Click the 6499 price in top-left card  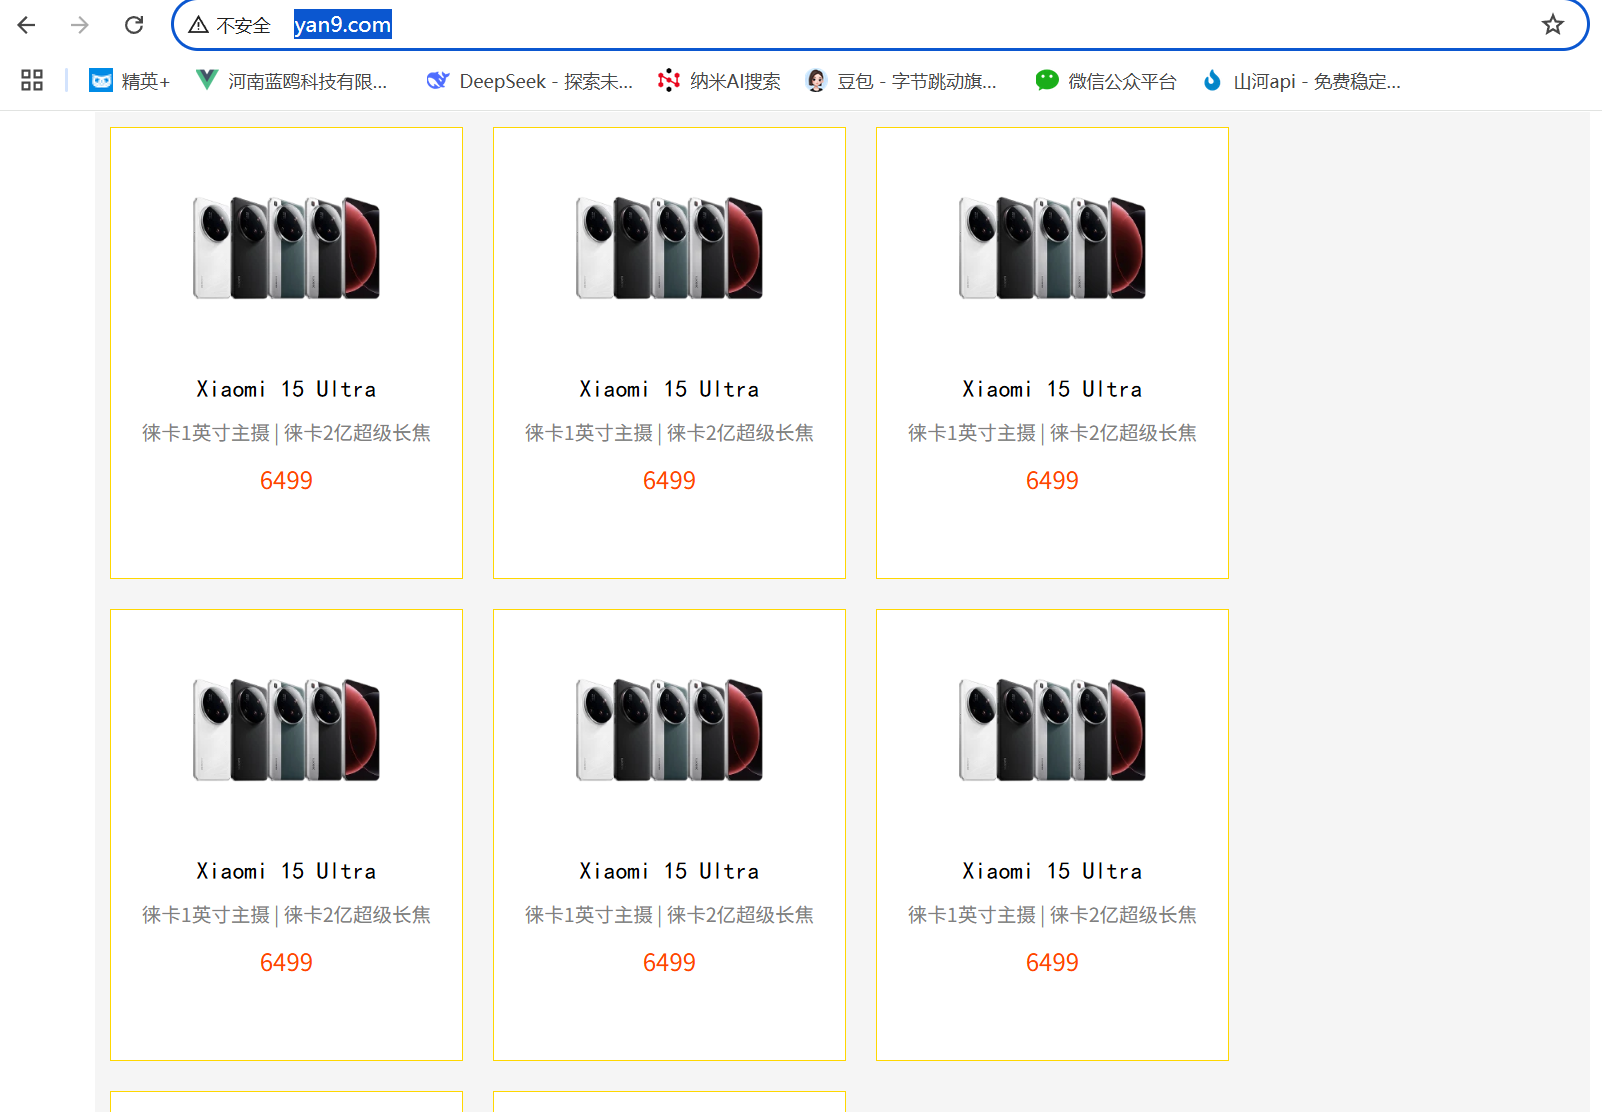point(286,481)
